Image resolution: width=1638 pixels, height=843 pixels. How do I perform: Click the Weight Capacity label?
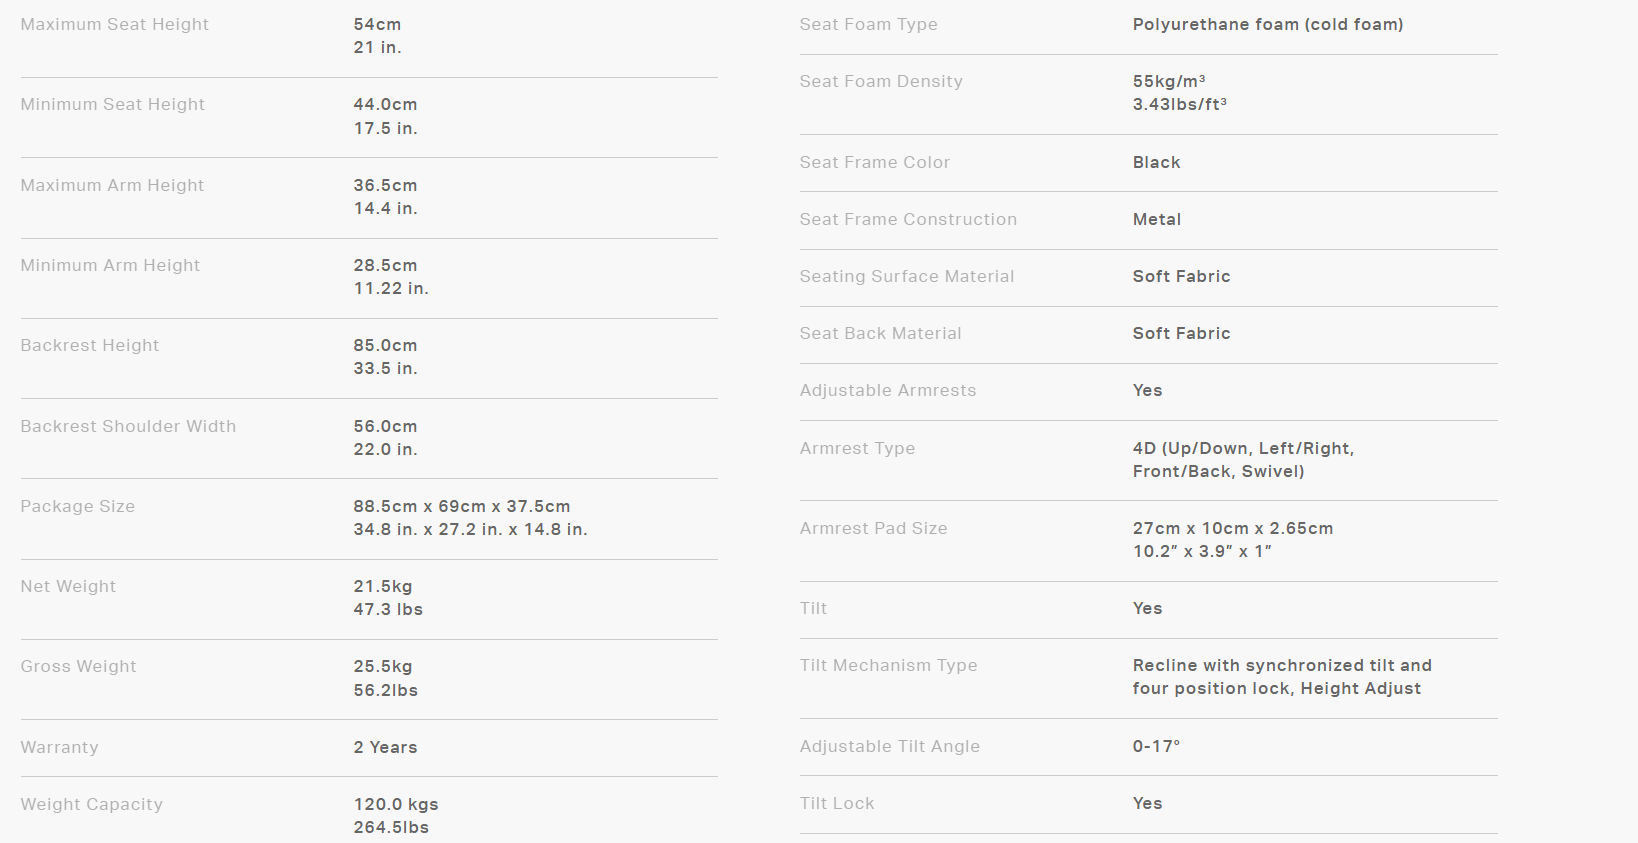[91, 804]
